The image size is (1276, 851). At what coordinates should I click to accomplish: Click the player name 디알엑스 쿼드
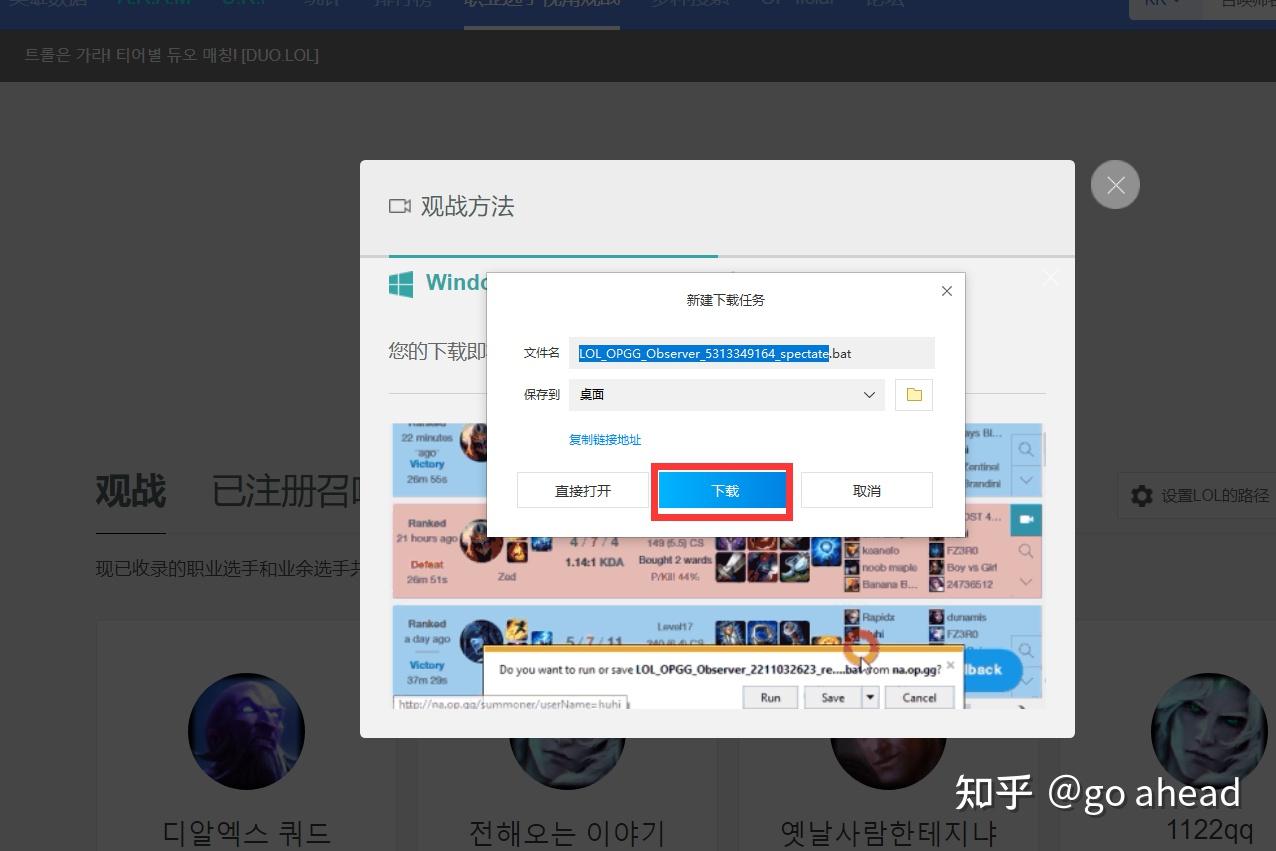pos(247,832)
